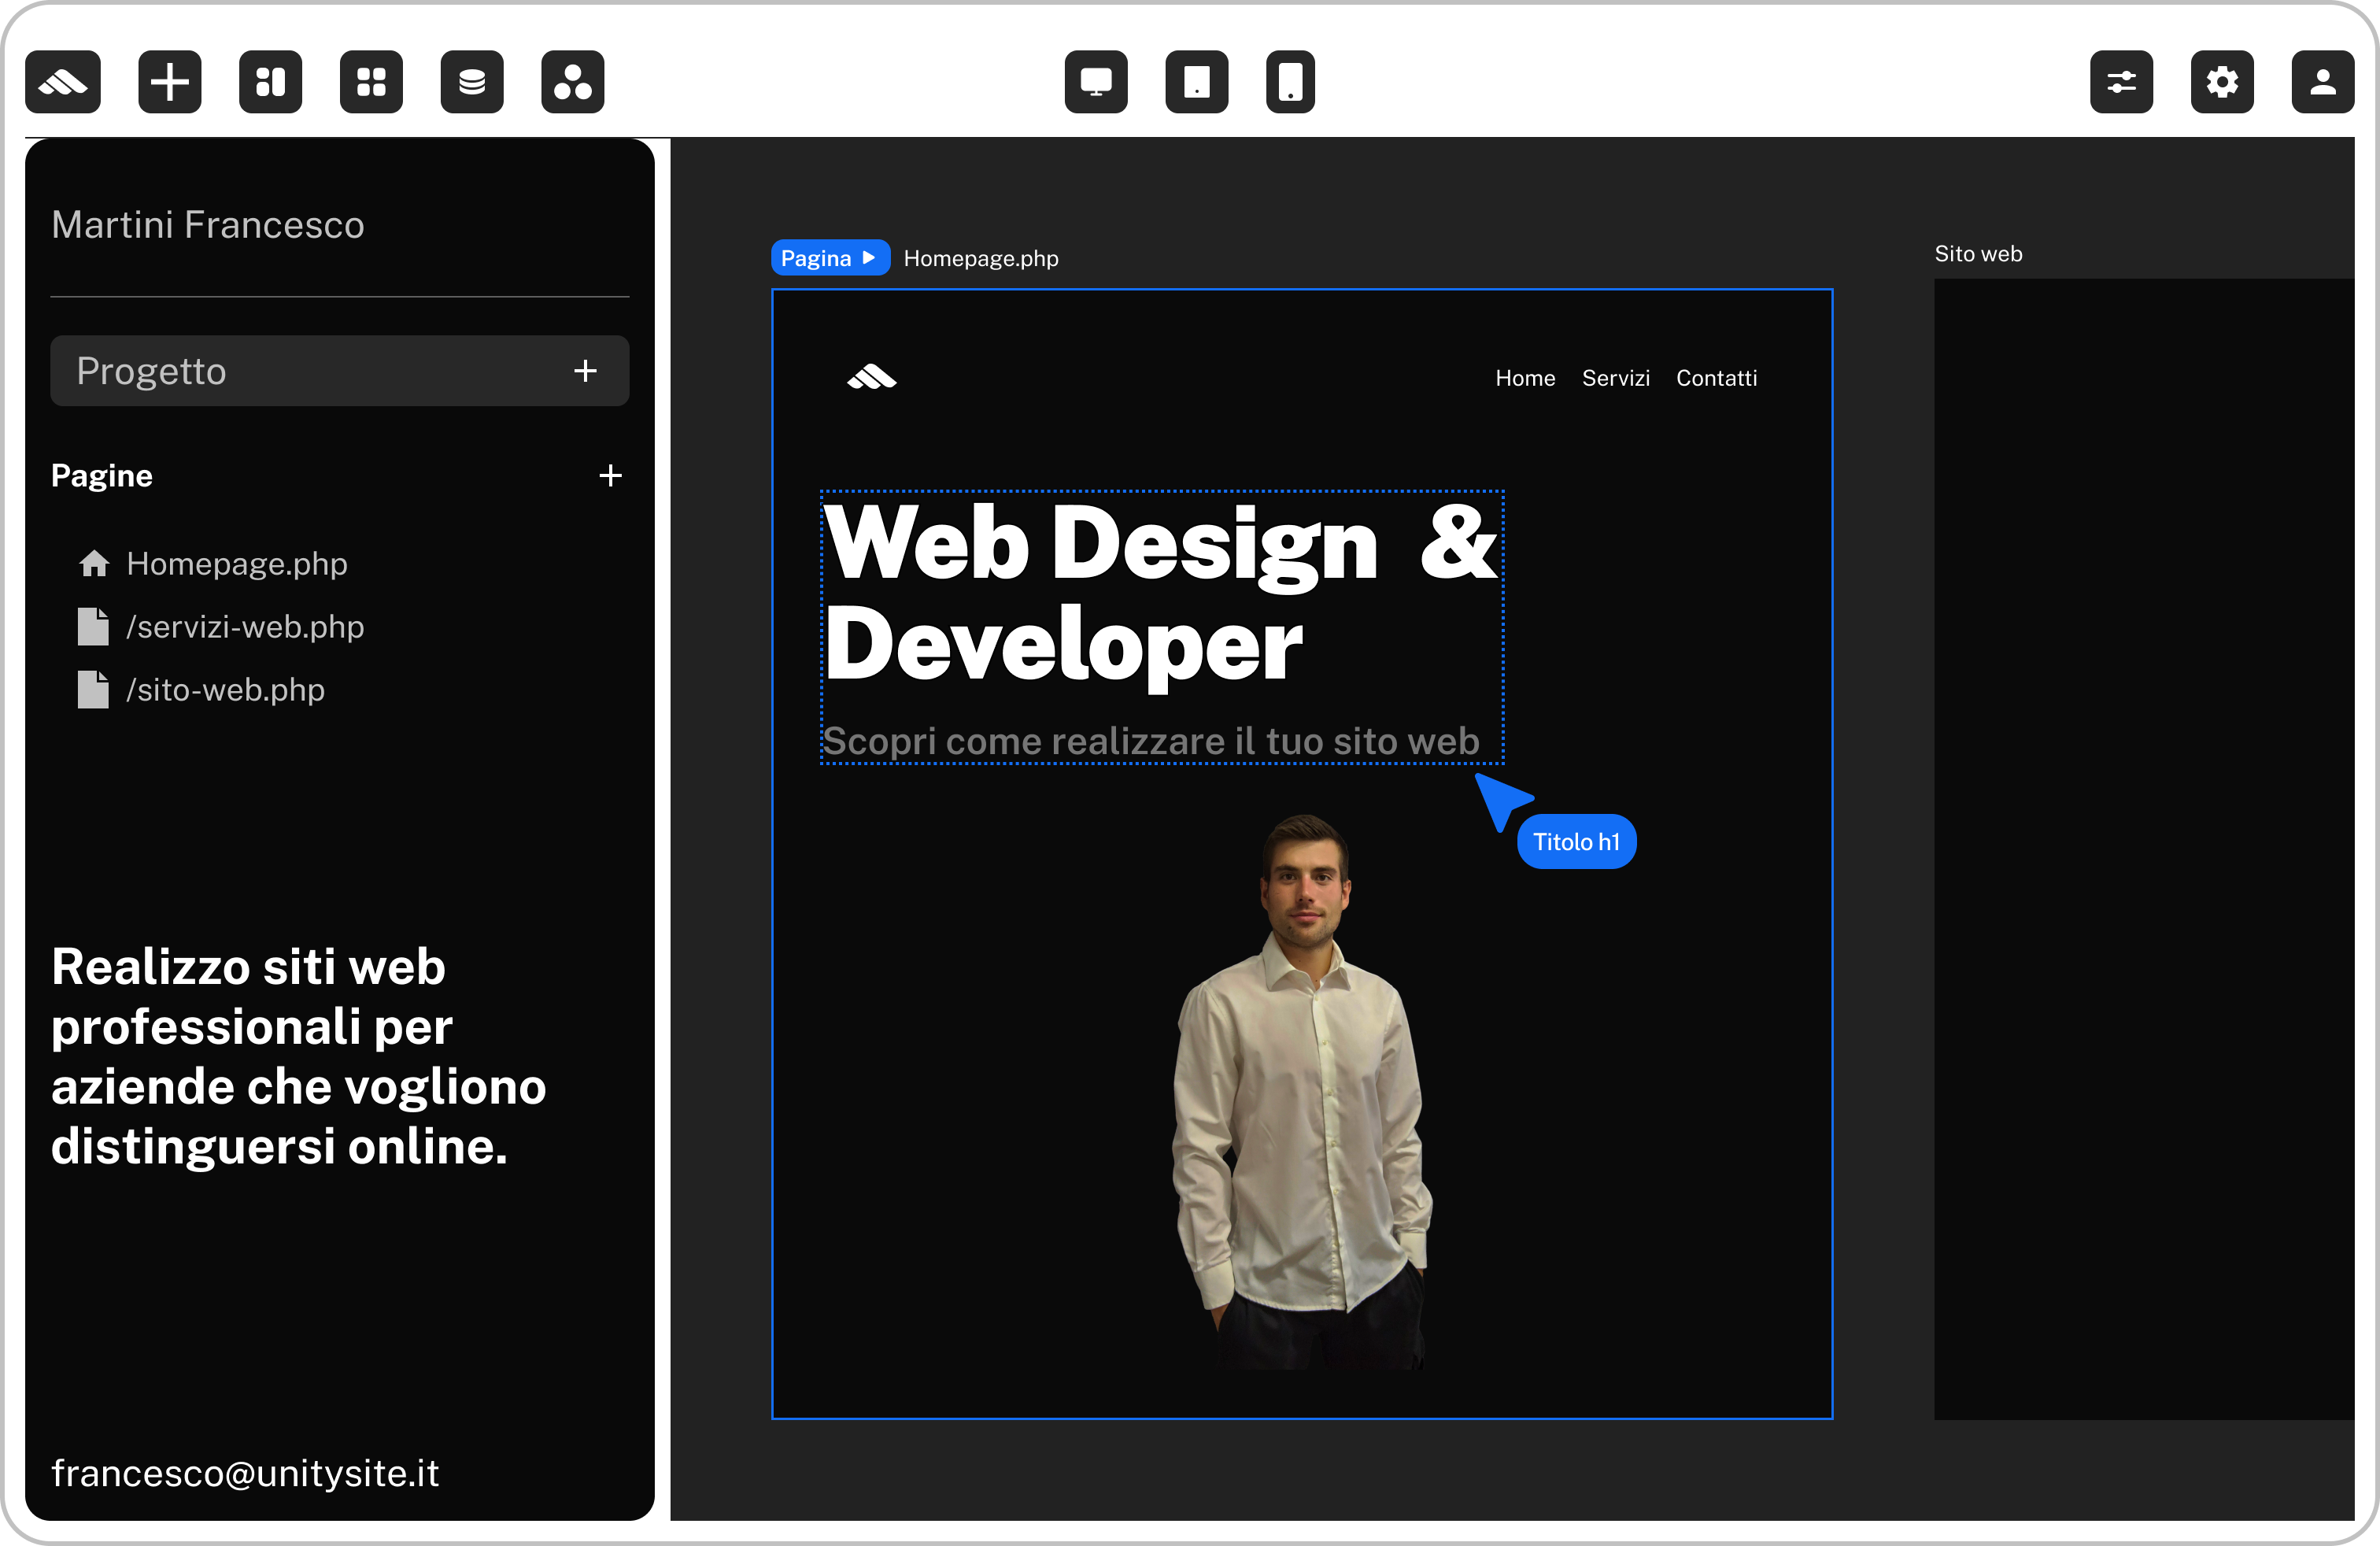Switch to tablet viewport preview
The image size is (2380, 1546).
[1197, 82]
